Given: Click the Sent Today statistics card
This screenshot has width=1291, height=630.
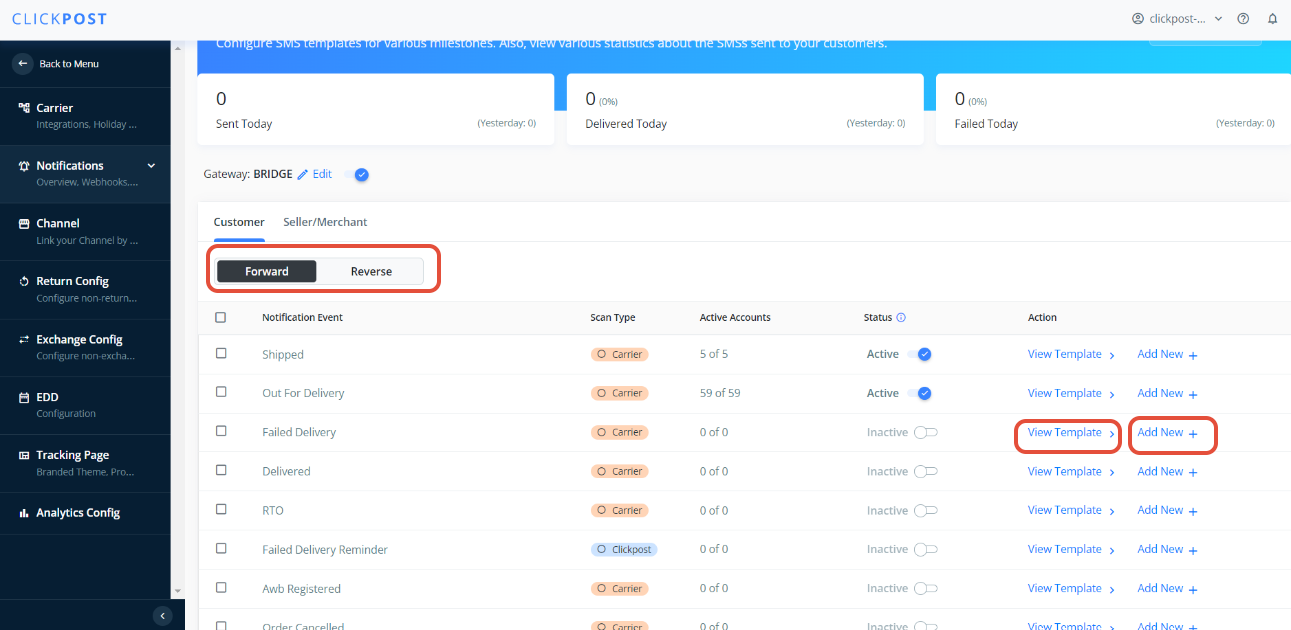Looking at the screenshot, I should [x=376, y=110].
